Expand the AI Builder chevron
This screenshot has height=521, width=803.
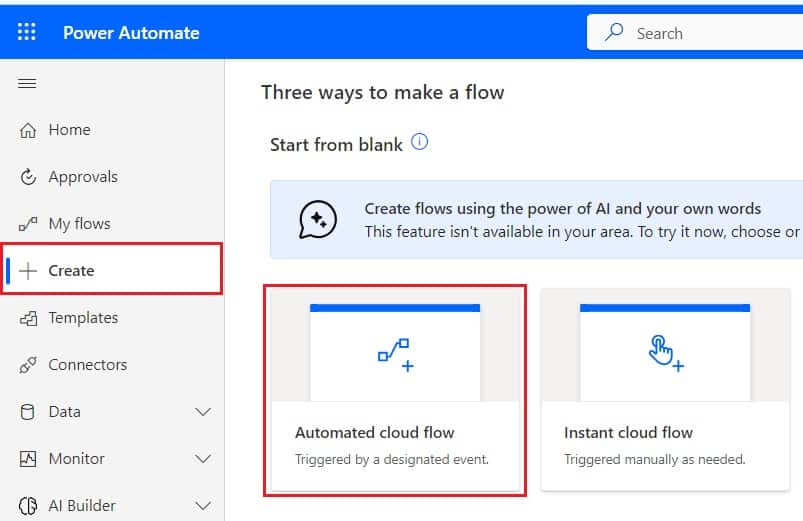(x=203, y=506)
